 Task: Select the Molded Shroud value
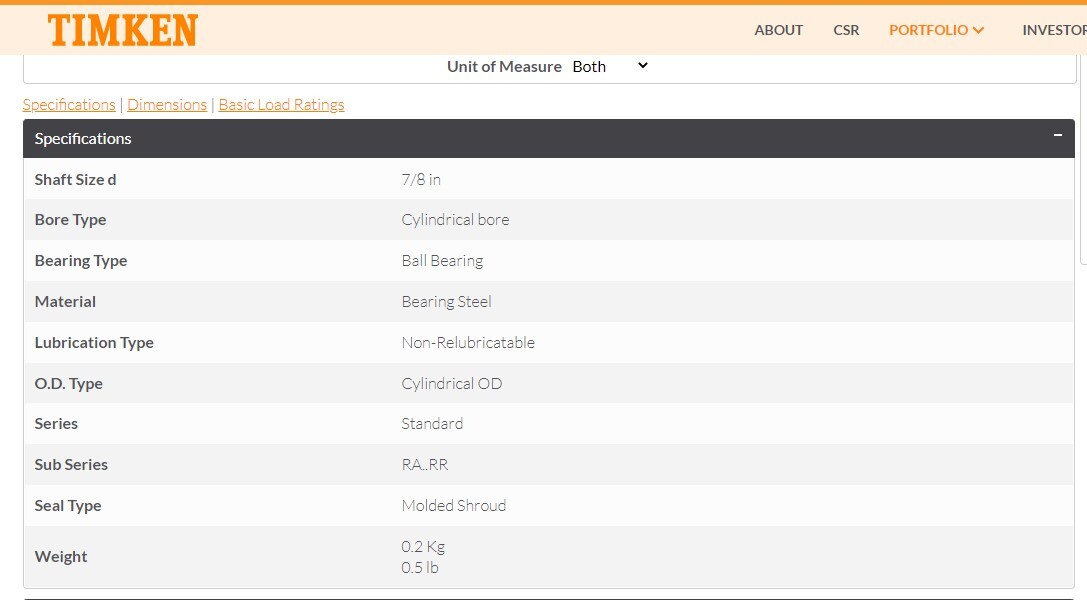point(453,505)
